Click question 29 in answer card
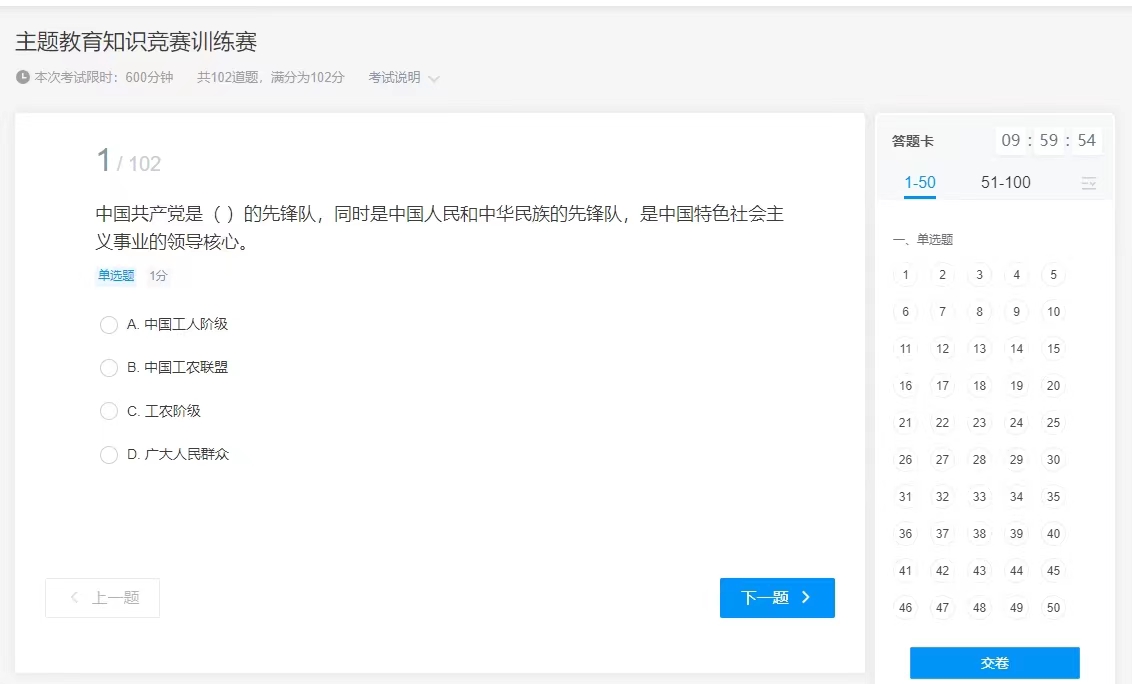The image size is (1132, 684). pyautogui.click(x=1016, y=459)
